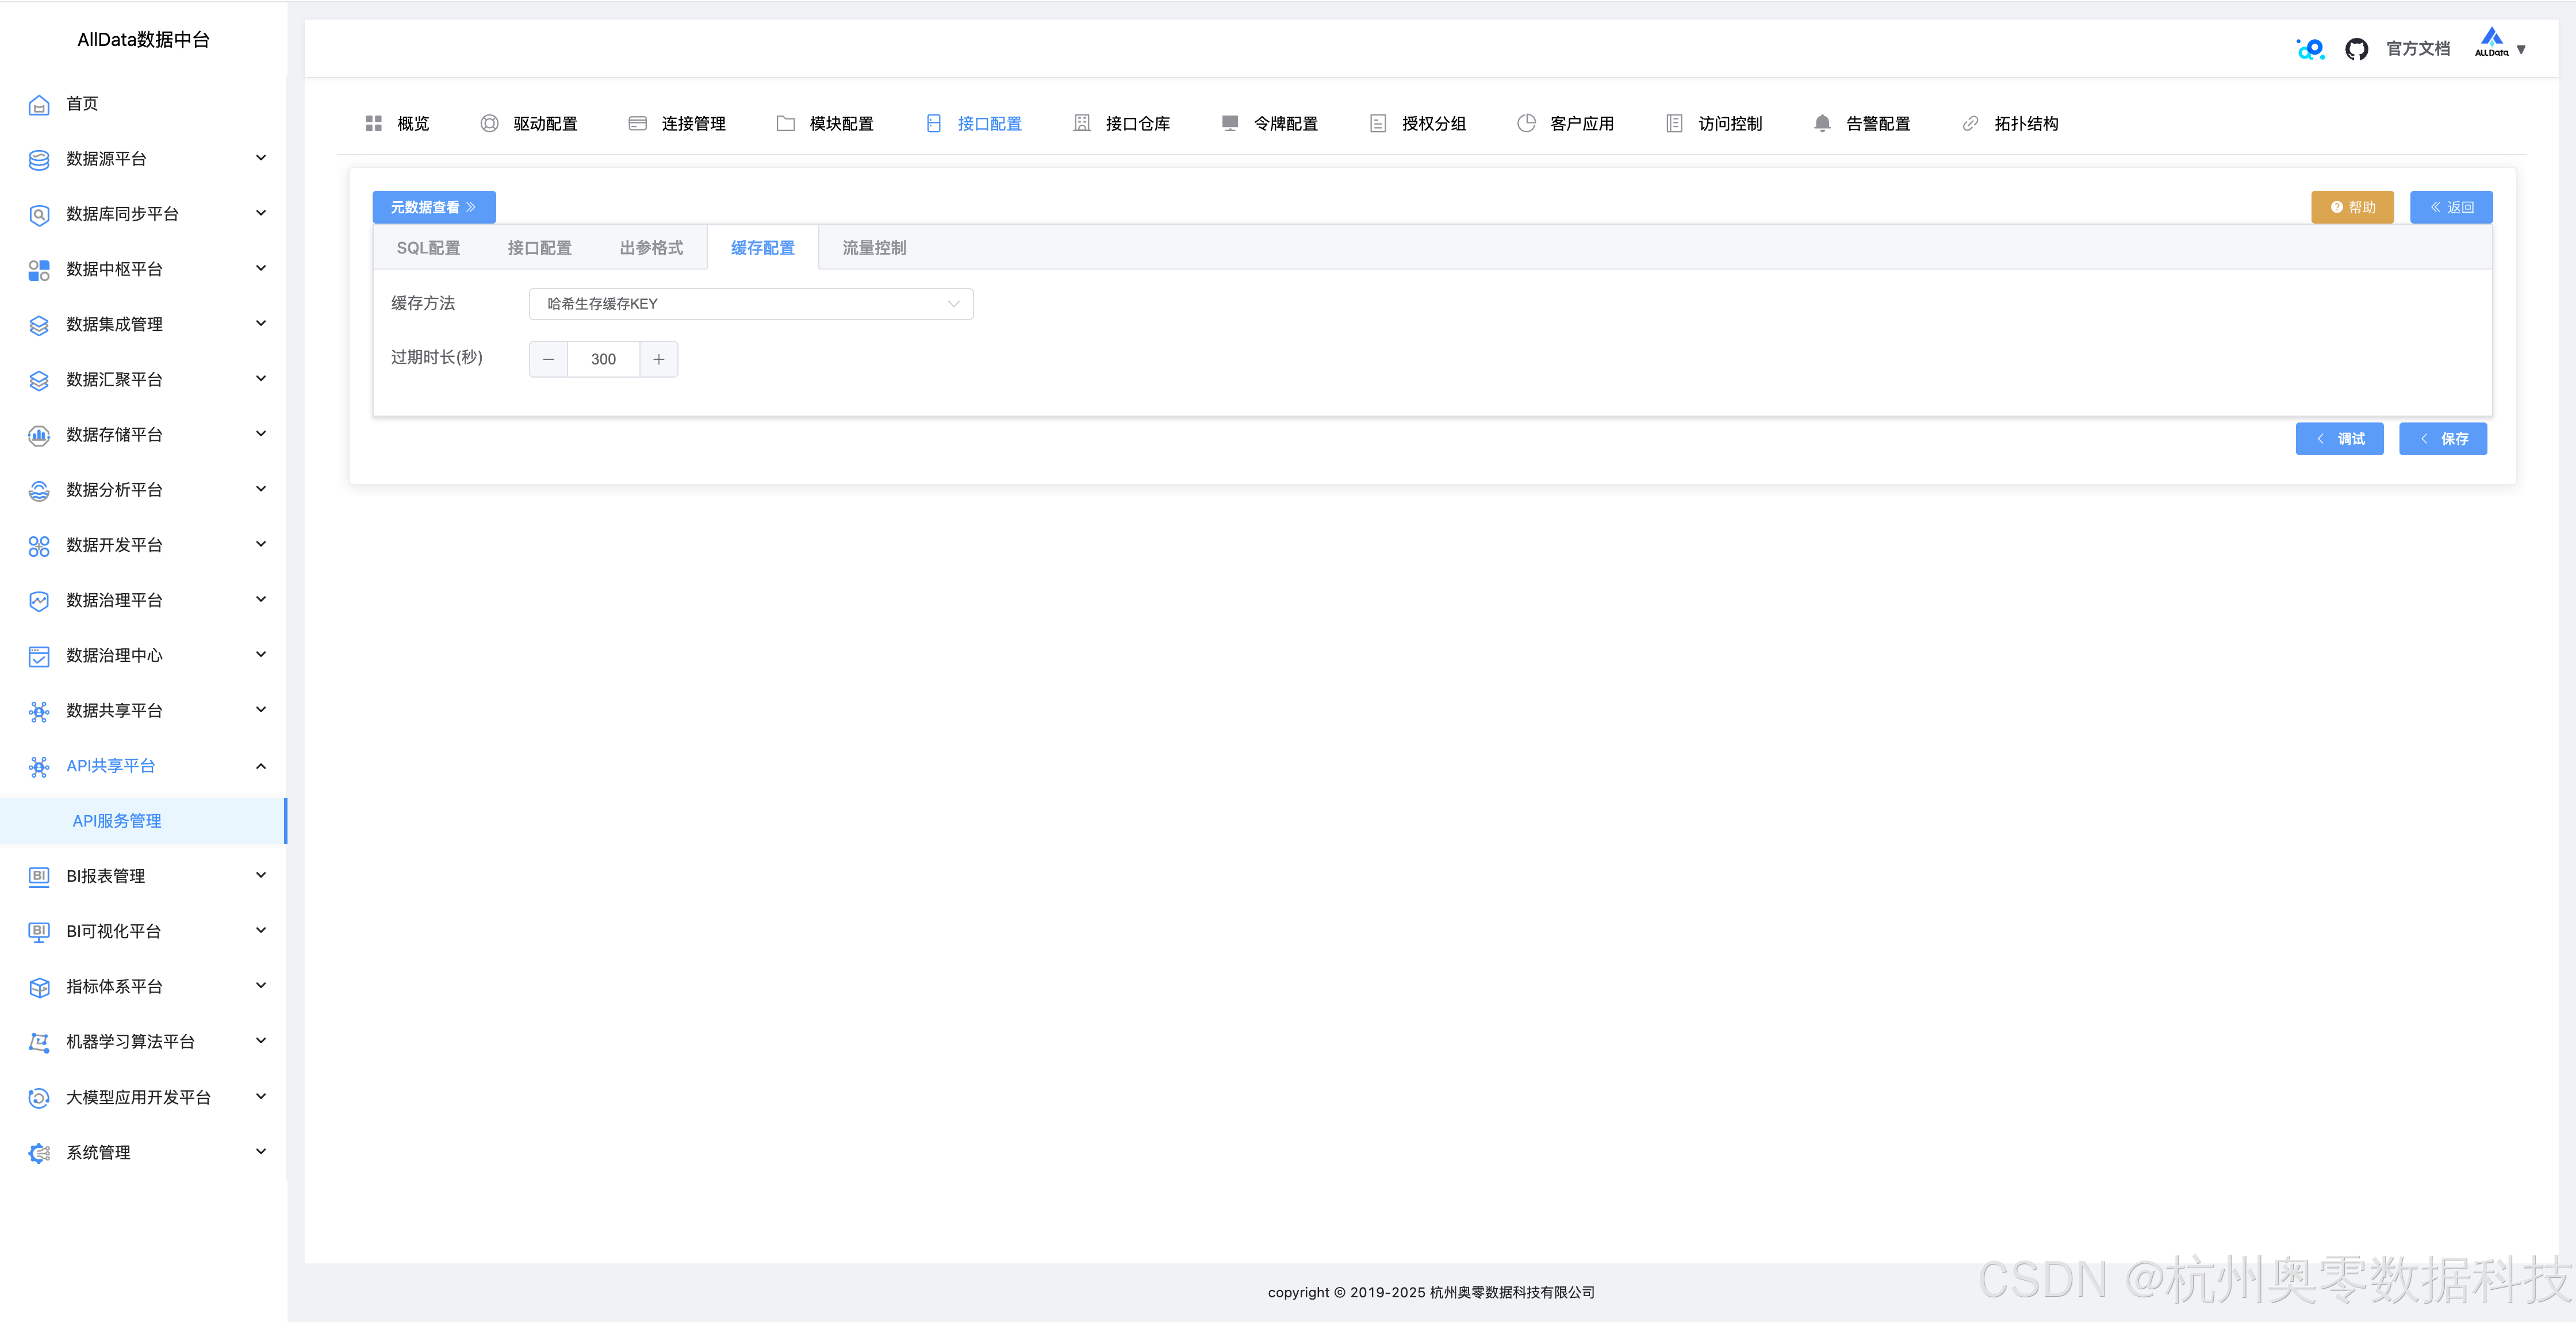Click the 首页 home icon in sidebar
Viewport: 2576px width, 1322px height.
click(x=39, y=104)
